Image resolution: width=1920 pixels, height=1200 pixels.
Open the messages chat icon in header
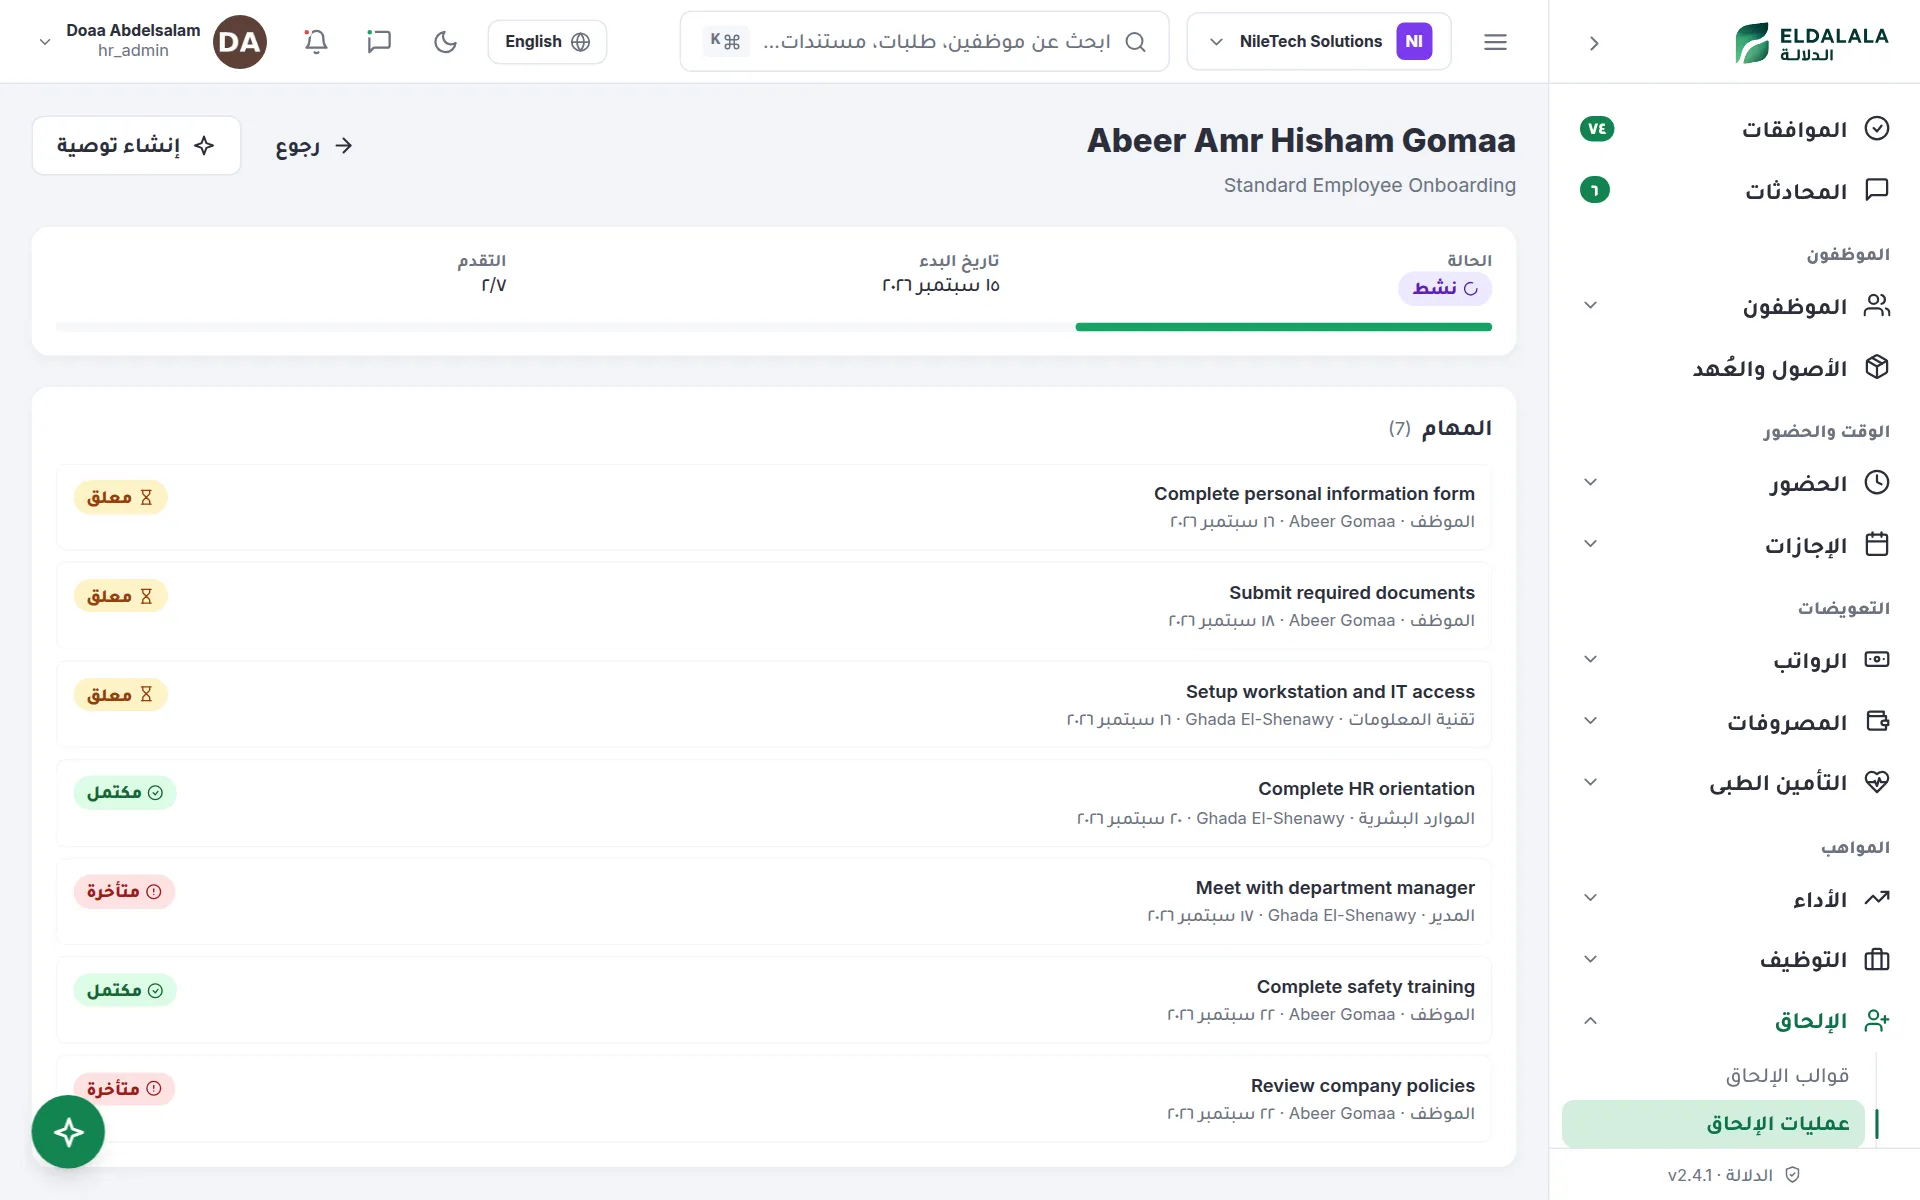[x=379, y=42]
